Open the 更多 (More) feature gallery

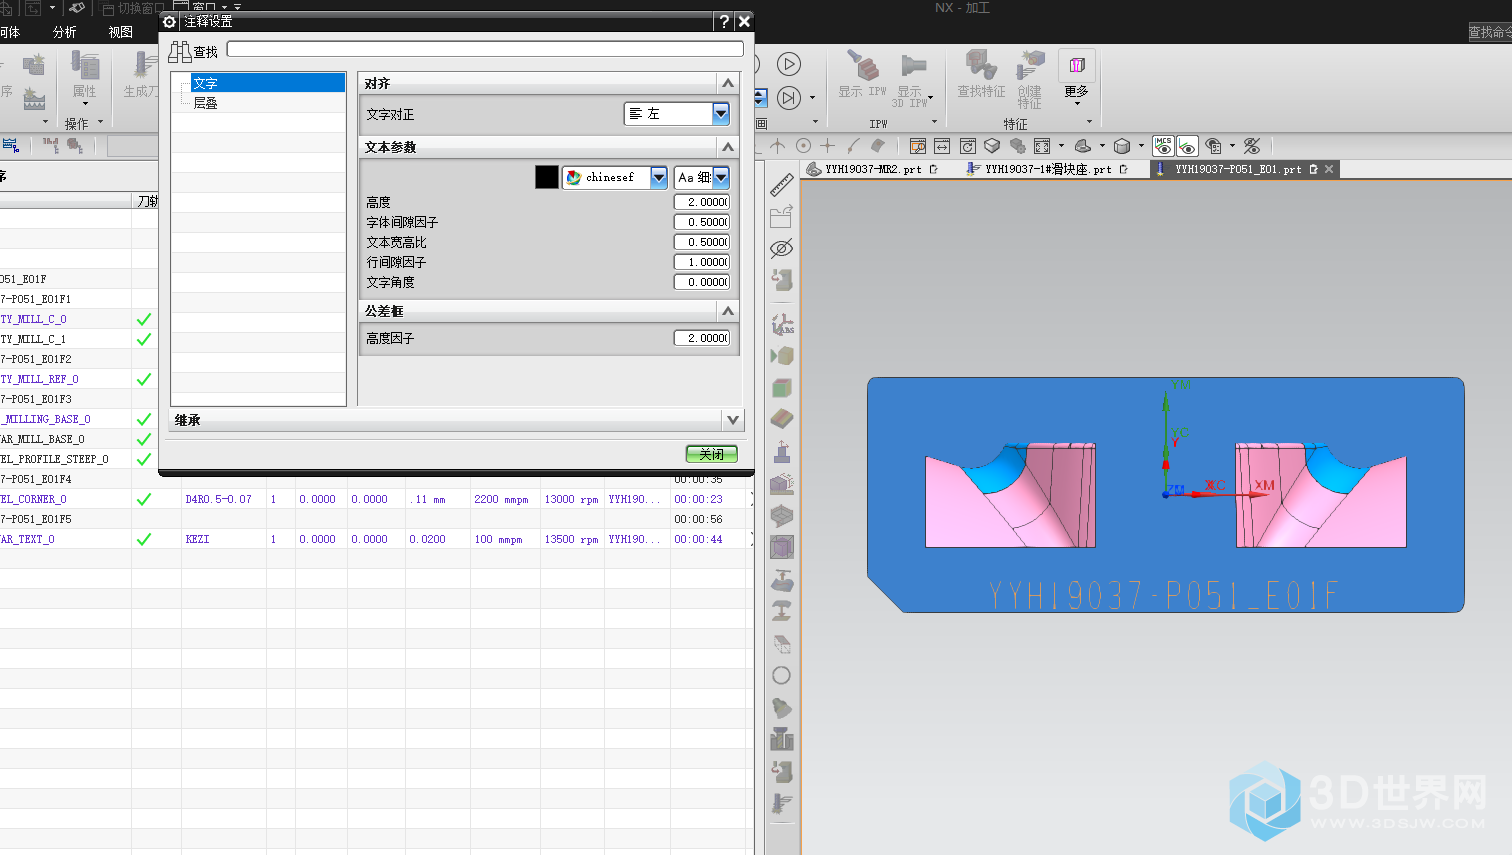click(x=1077, y=78)
